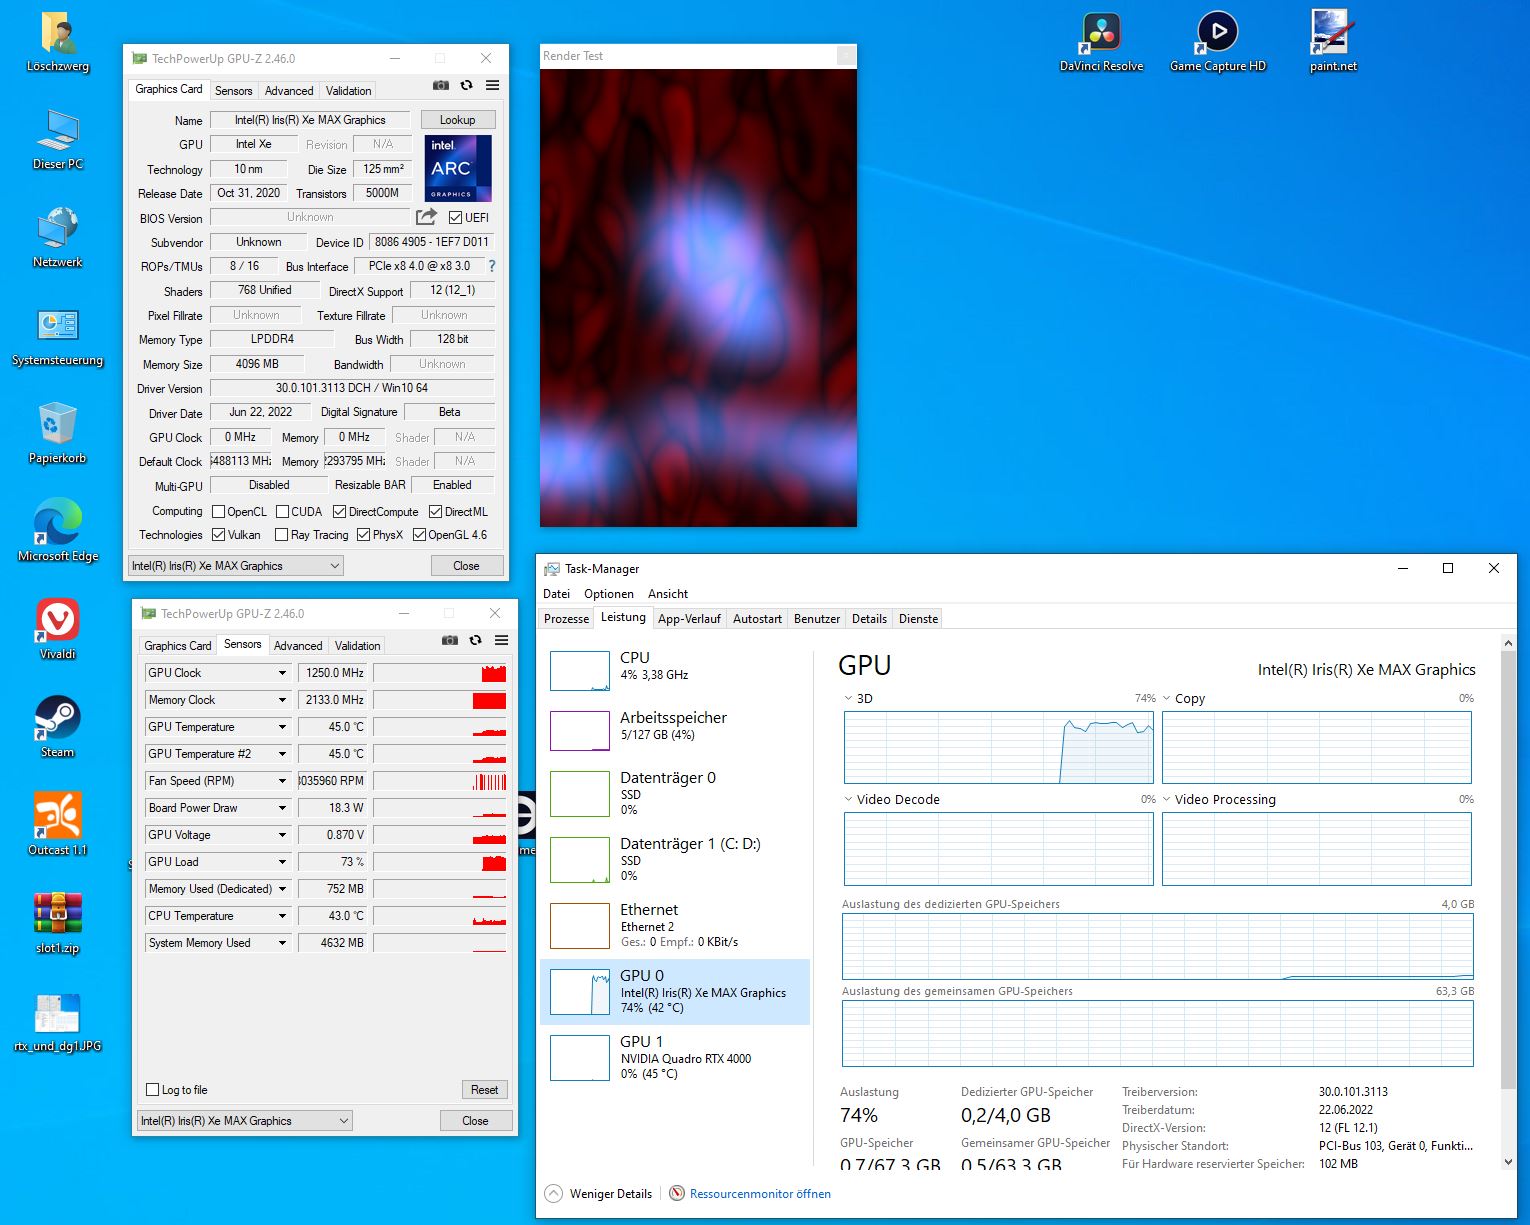Click the Weniger Details collapse arrow icon

(x=553, y=1193)
